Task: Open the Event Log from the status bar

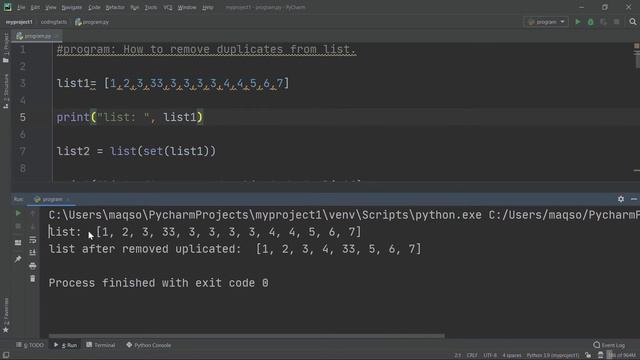Action: coord(609,345)
